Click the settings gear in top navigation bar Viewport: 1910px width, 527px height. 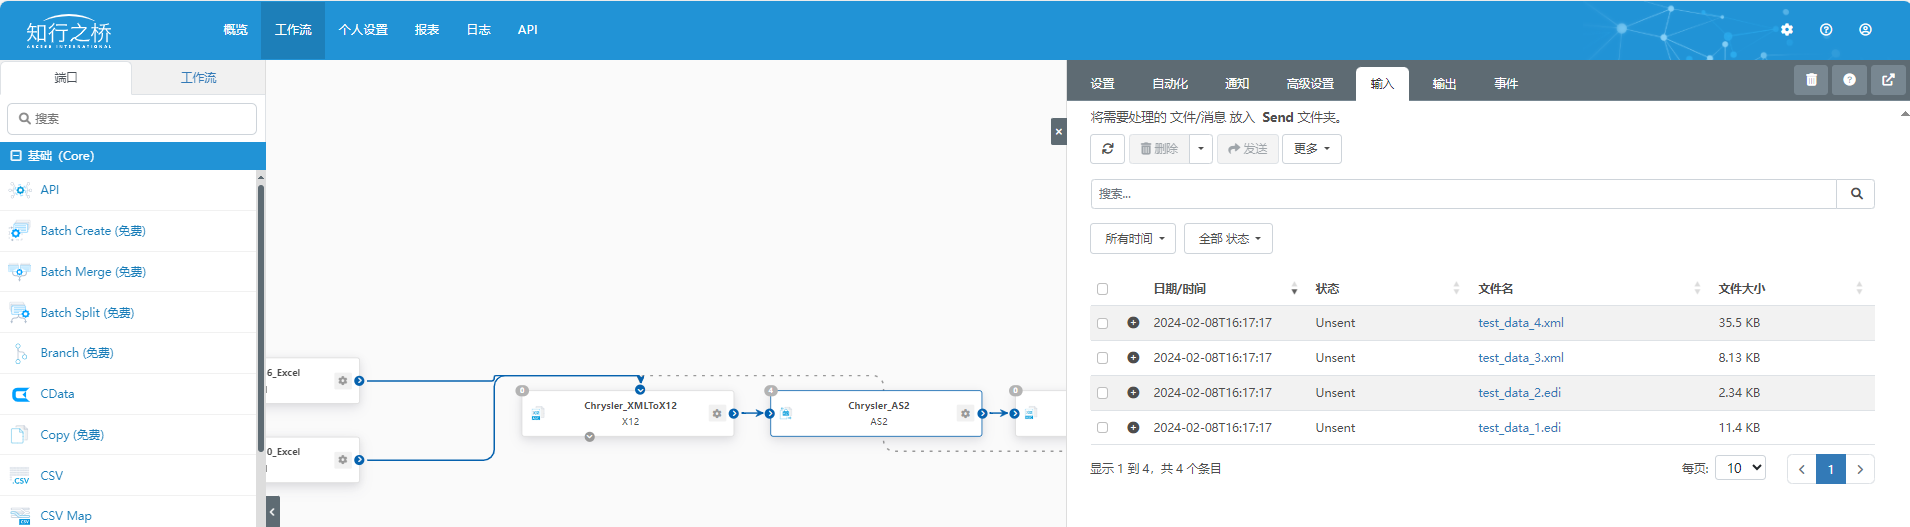click(1787, 30)
